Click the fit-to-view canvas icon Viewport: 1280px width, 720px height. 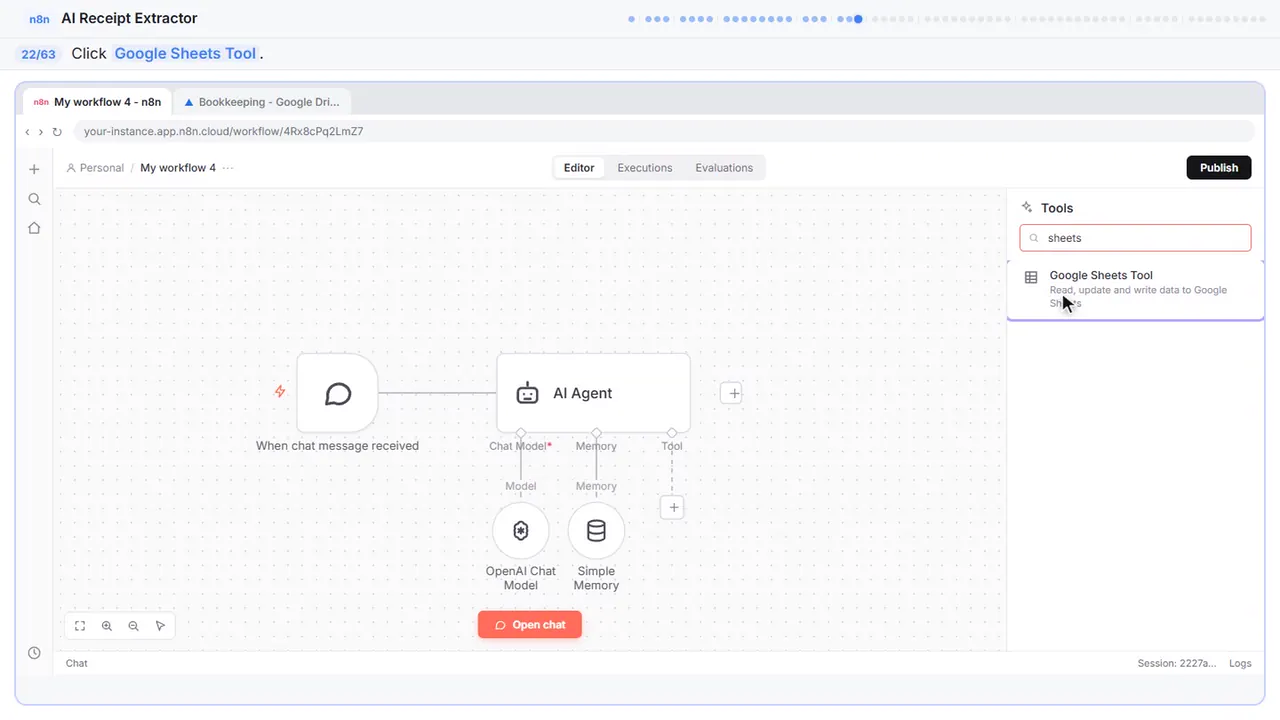click(x=80, y=626)
